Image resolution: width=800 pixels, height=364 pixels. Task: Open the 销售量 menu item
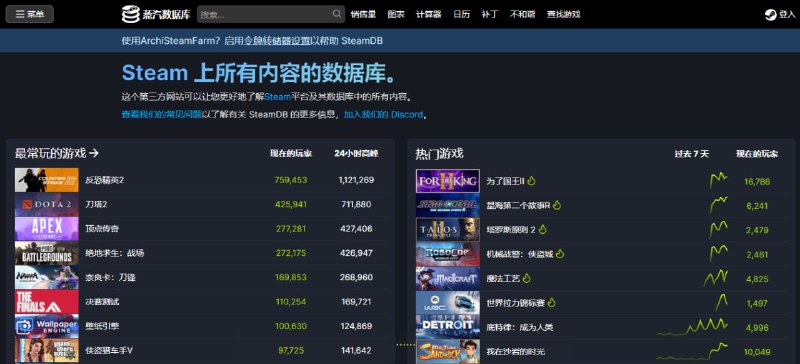click(x=363, y=14)
